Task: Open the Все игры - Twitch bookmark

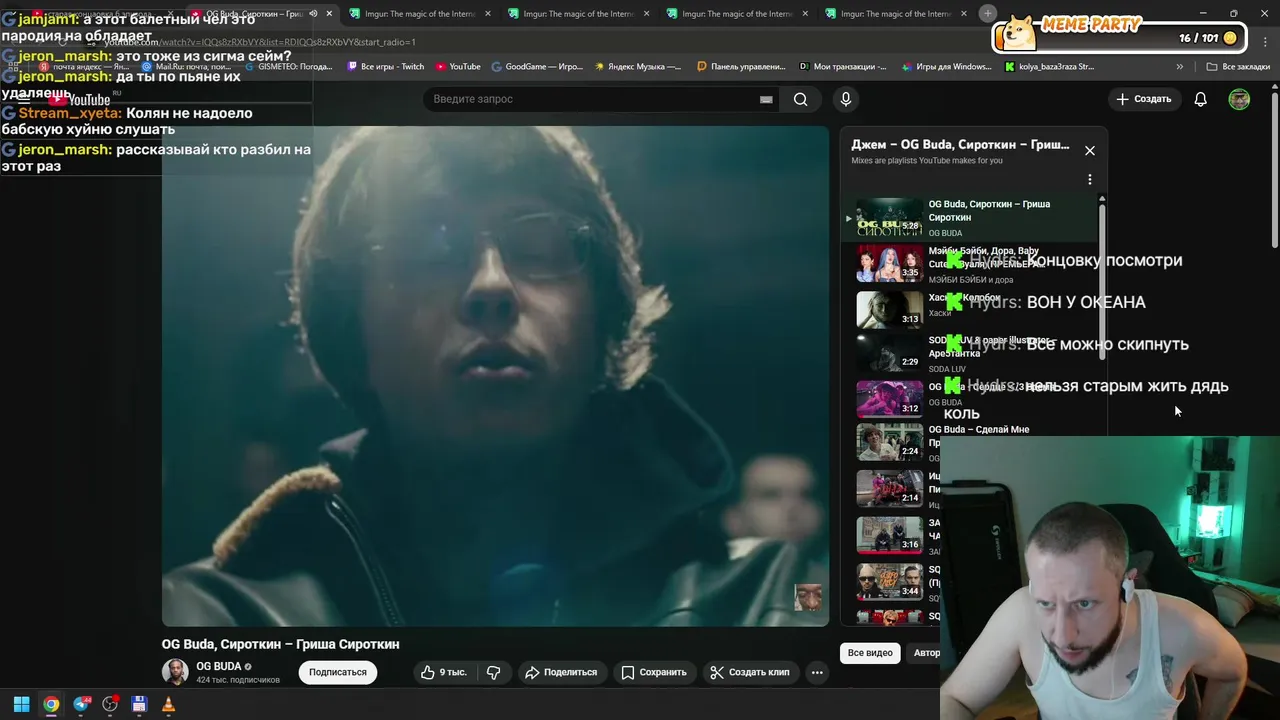Action: coord(385,67)
